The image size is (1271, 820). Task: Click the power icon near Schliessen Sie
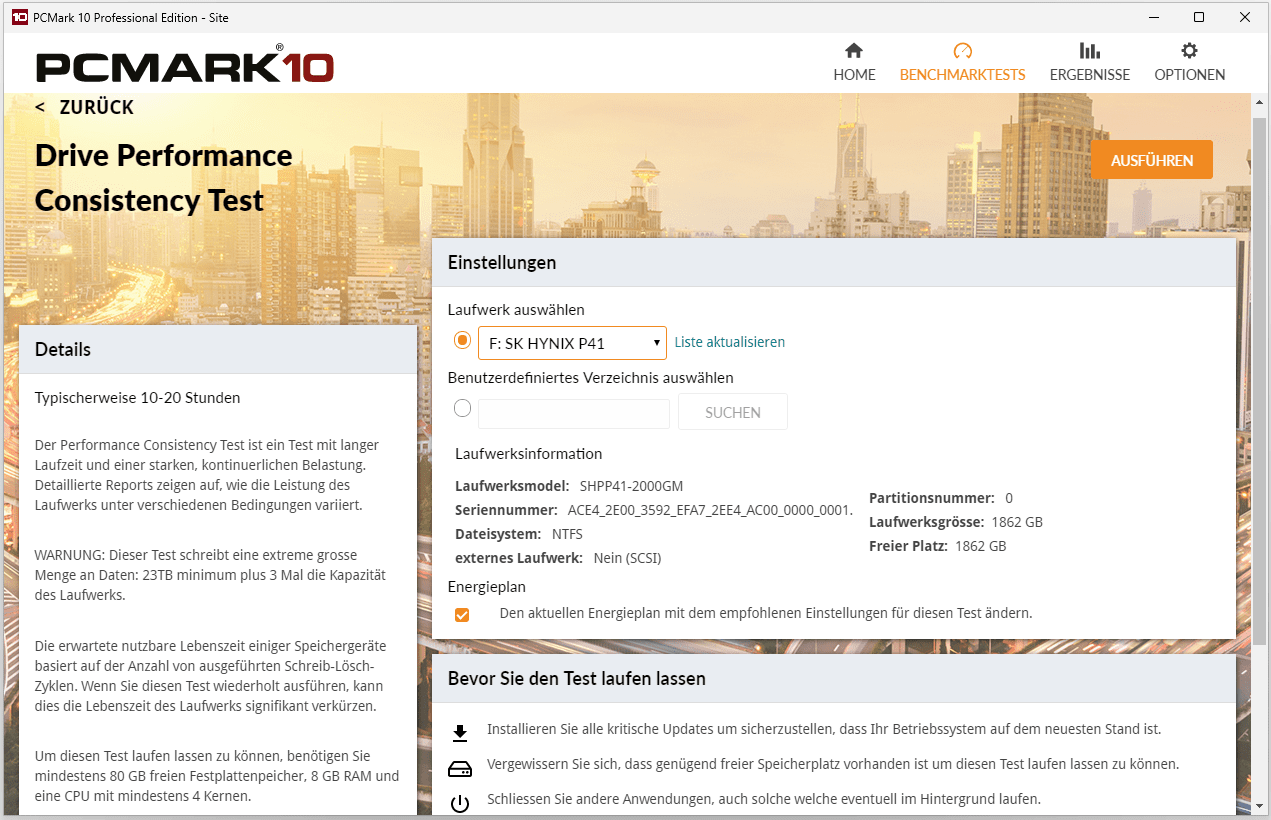point(460,803)
